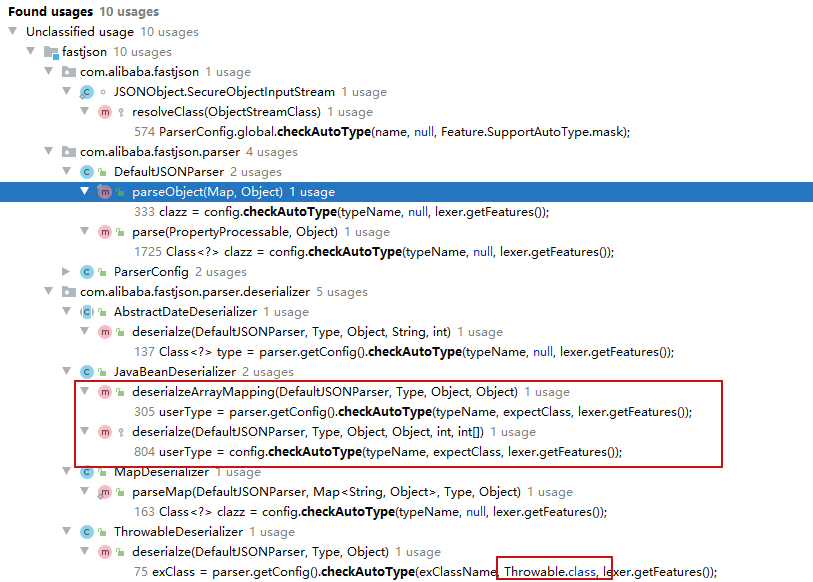Image resolution: width=813 pixels, height=582 pixels.
Task: Click the parse(PropertyProcessable, Object) method icon
Action: tap(105, 232)
